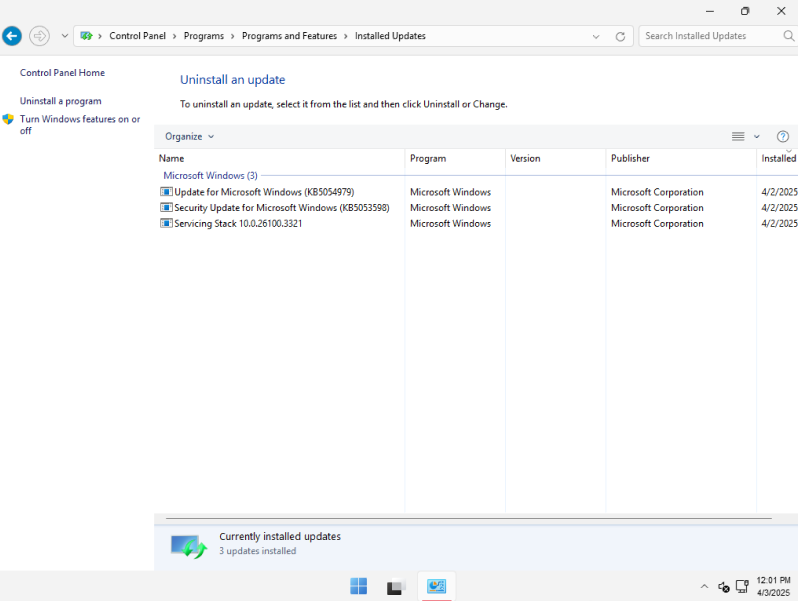Go back with the blue Back arrow
798x601 pixels.
tap(12, 36)
